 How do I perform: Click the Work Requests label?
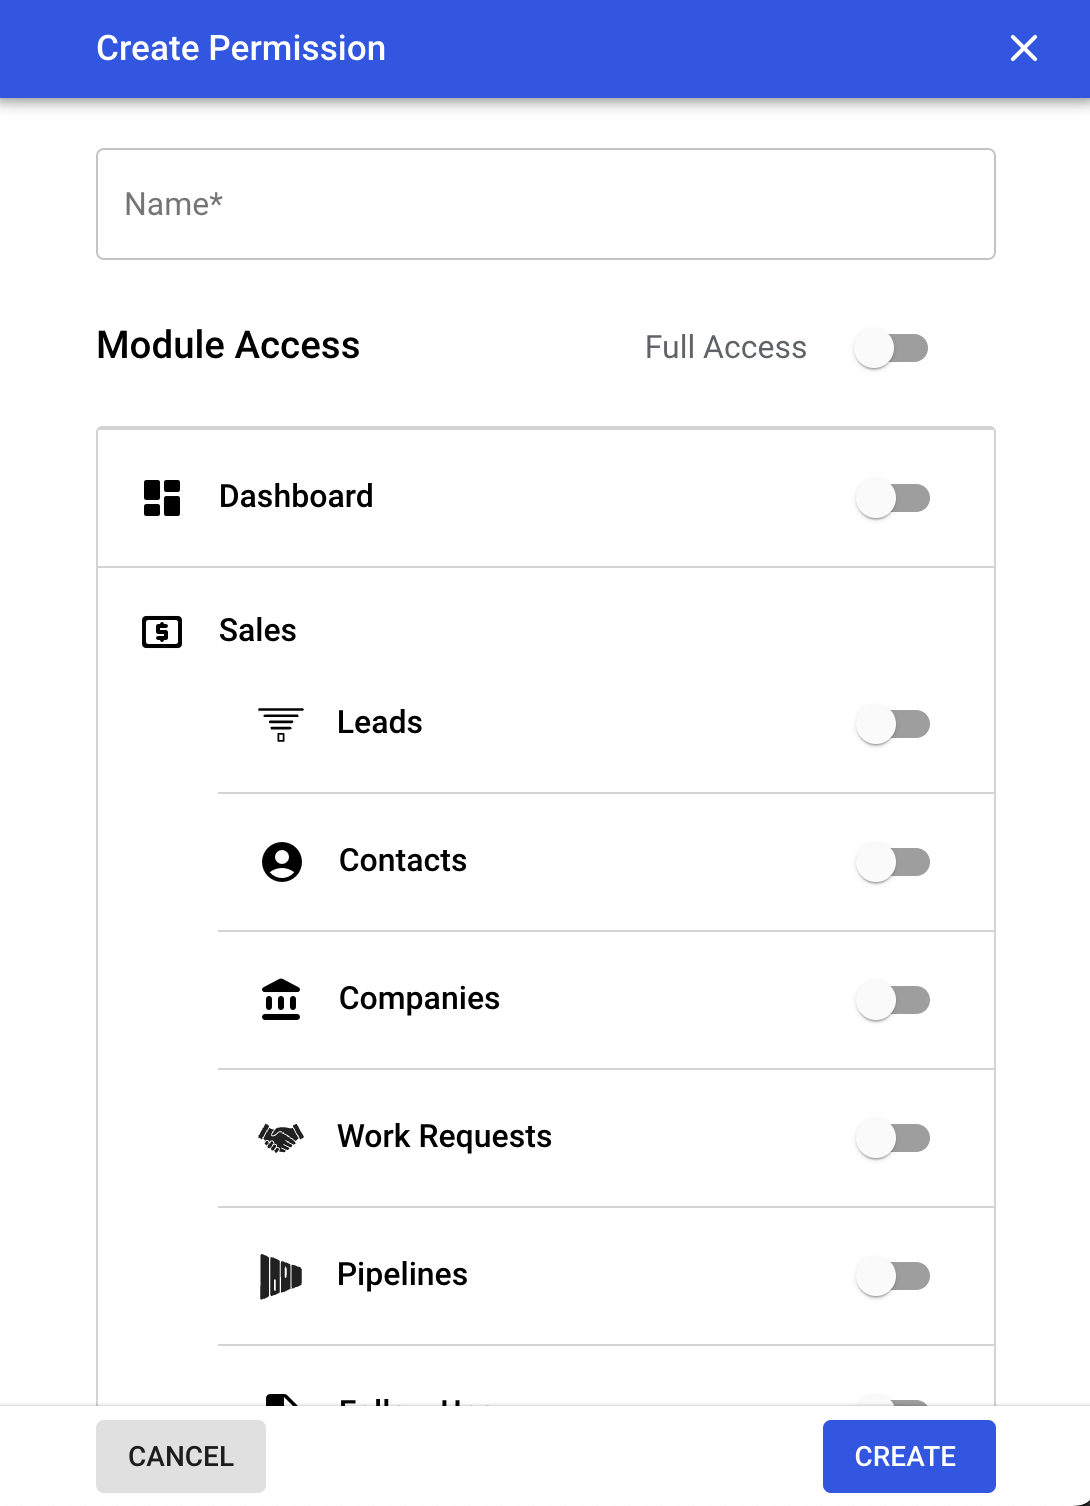(444, 1137)
